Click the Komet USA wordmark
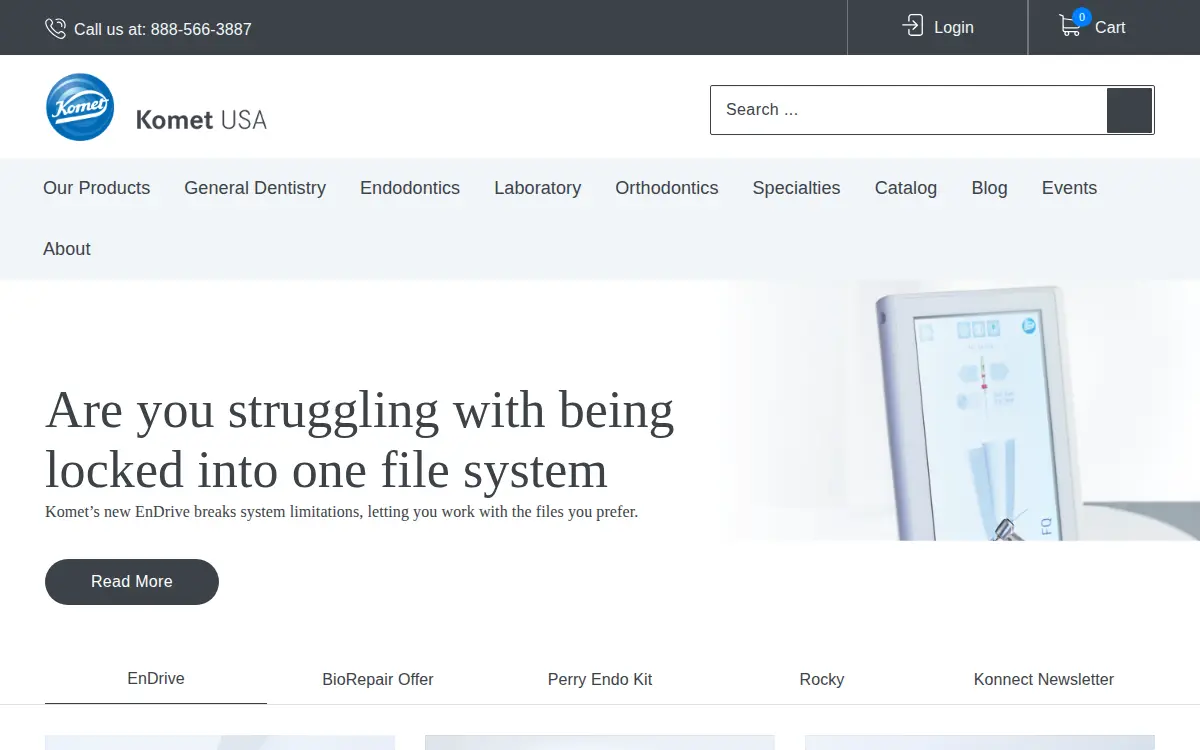 click(x=201, y=120)
